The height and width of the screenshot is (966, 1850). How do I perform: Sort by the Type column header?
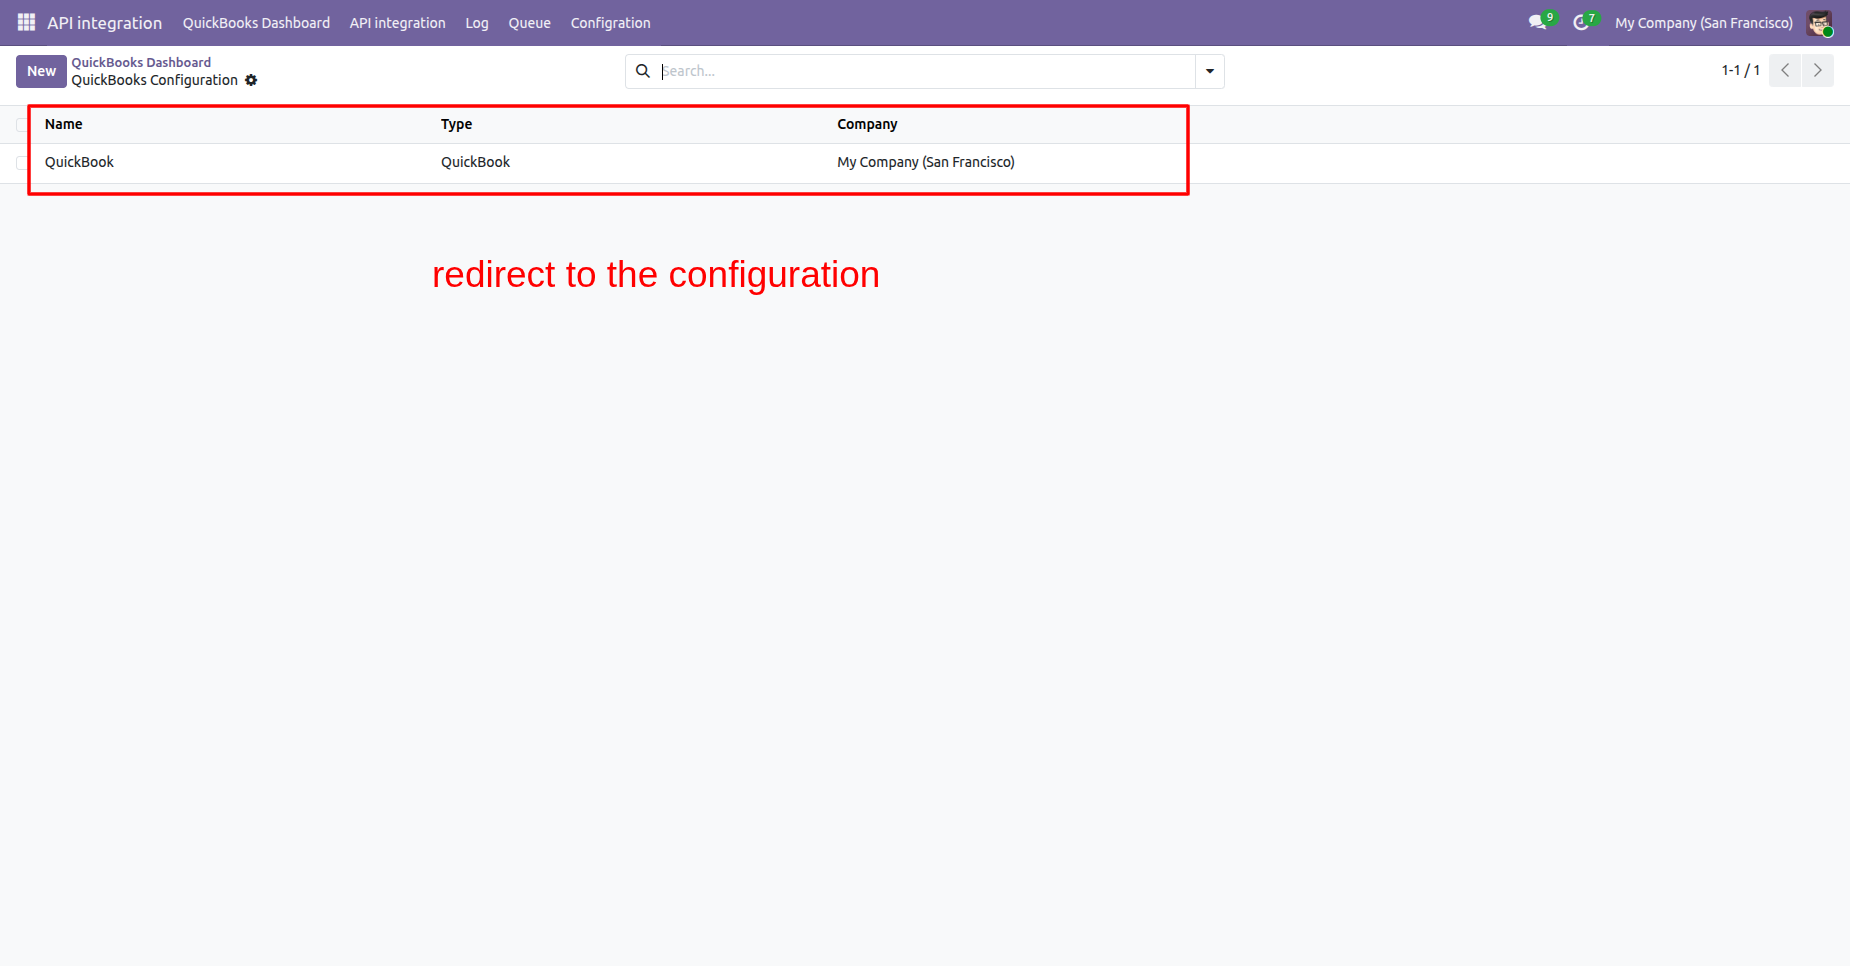point(456,124)
